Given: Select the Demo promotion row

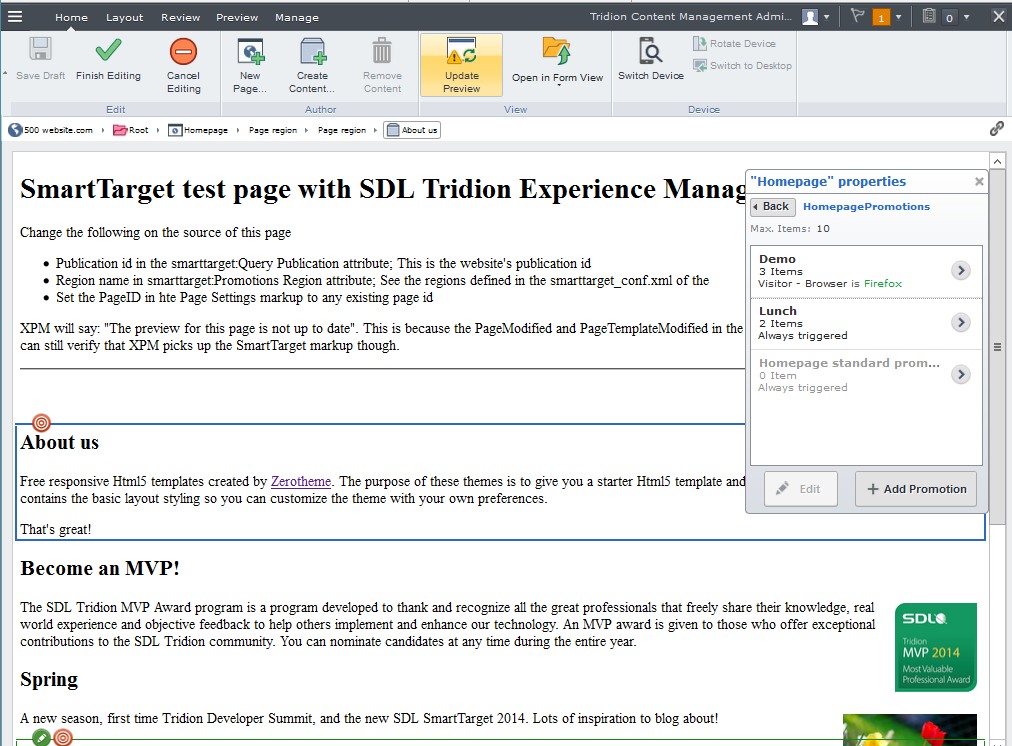Looking at the screenshot, I should pyautogui.click(x=866, y=271).
